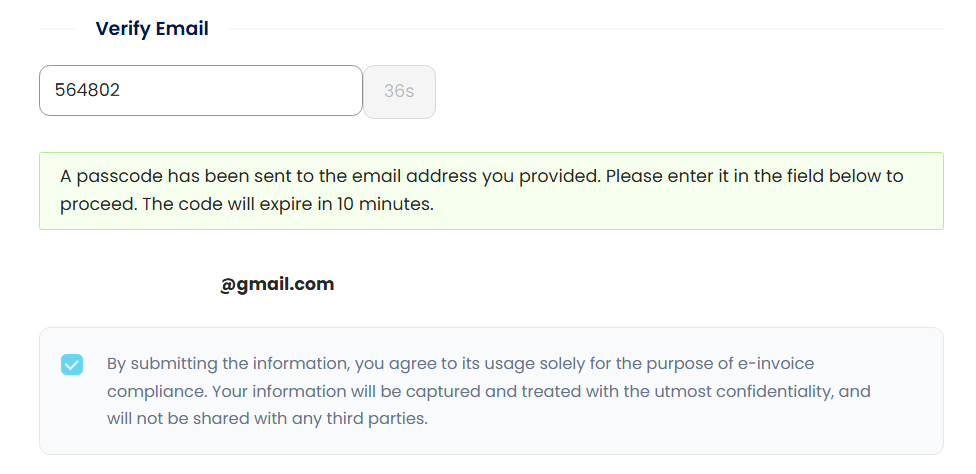Click divider line right of Verify Email

[x=585, y=30]
